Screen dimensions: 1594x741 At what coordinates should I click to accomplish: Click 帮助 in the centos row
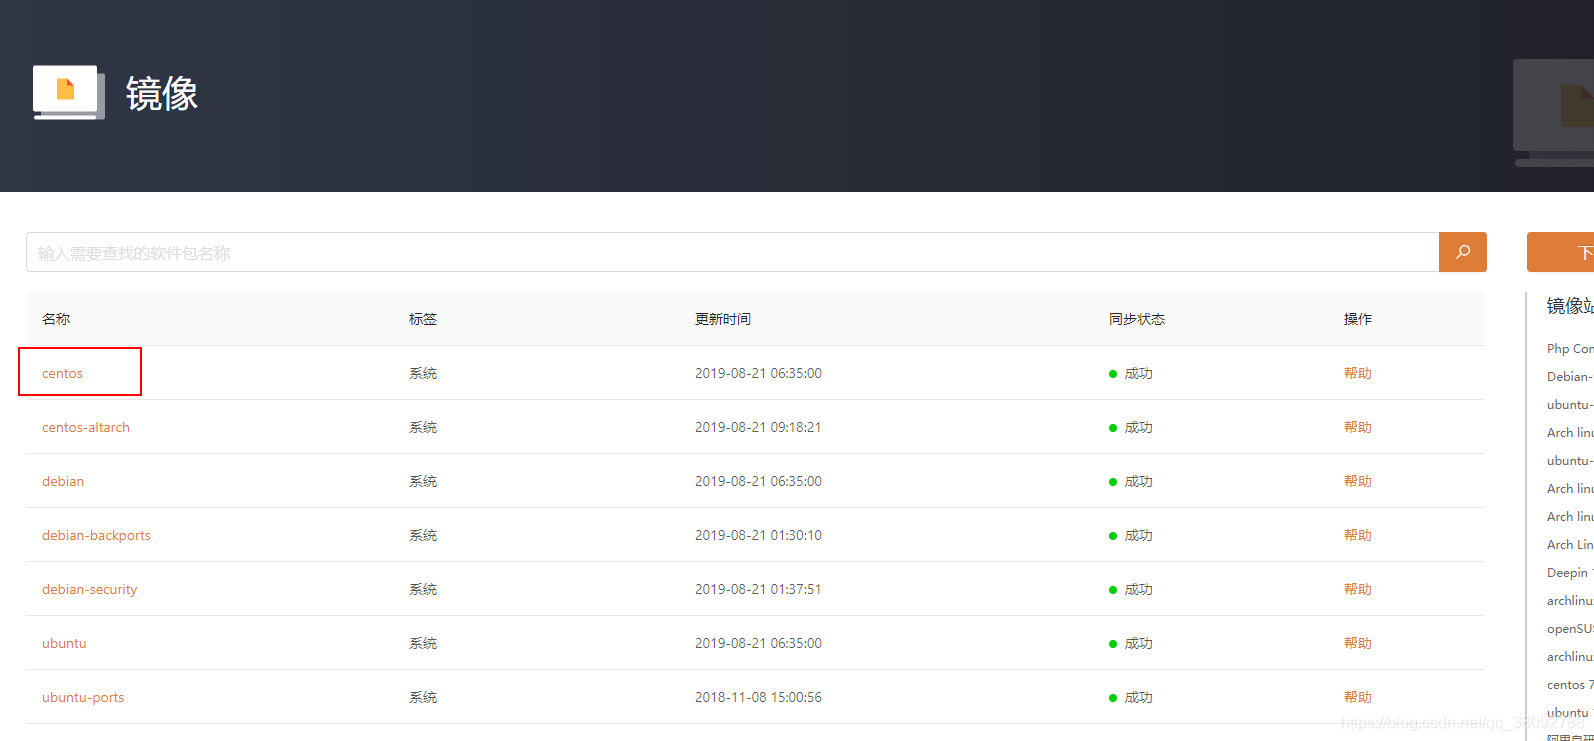(x=1357, y=373)
